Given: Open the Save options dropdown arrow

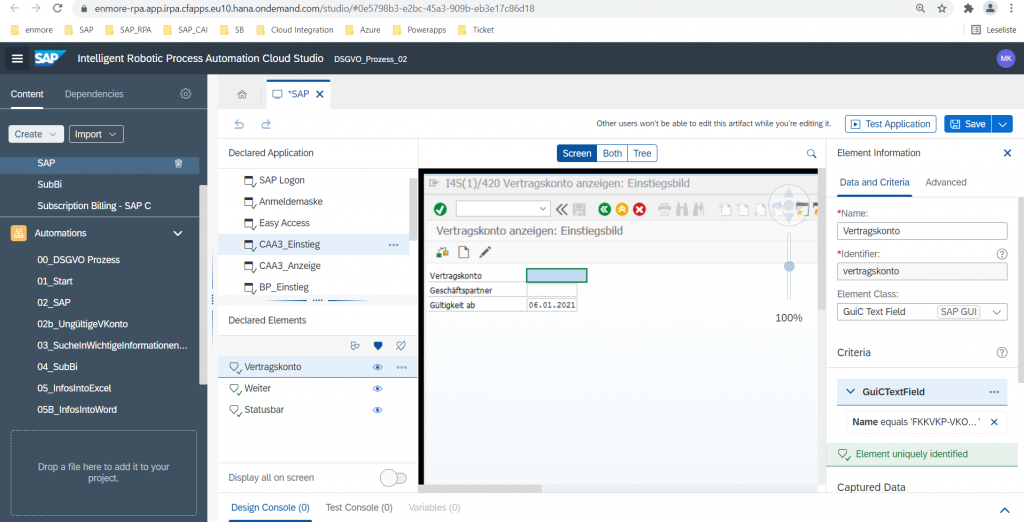Looking at the screenshot, I should point(1002,124).
